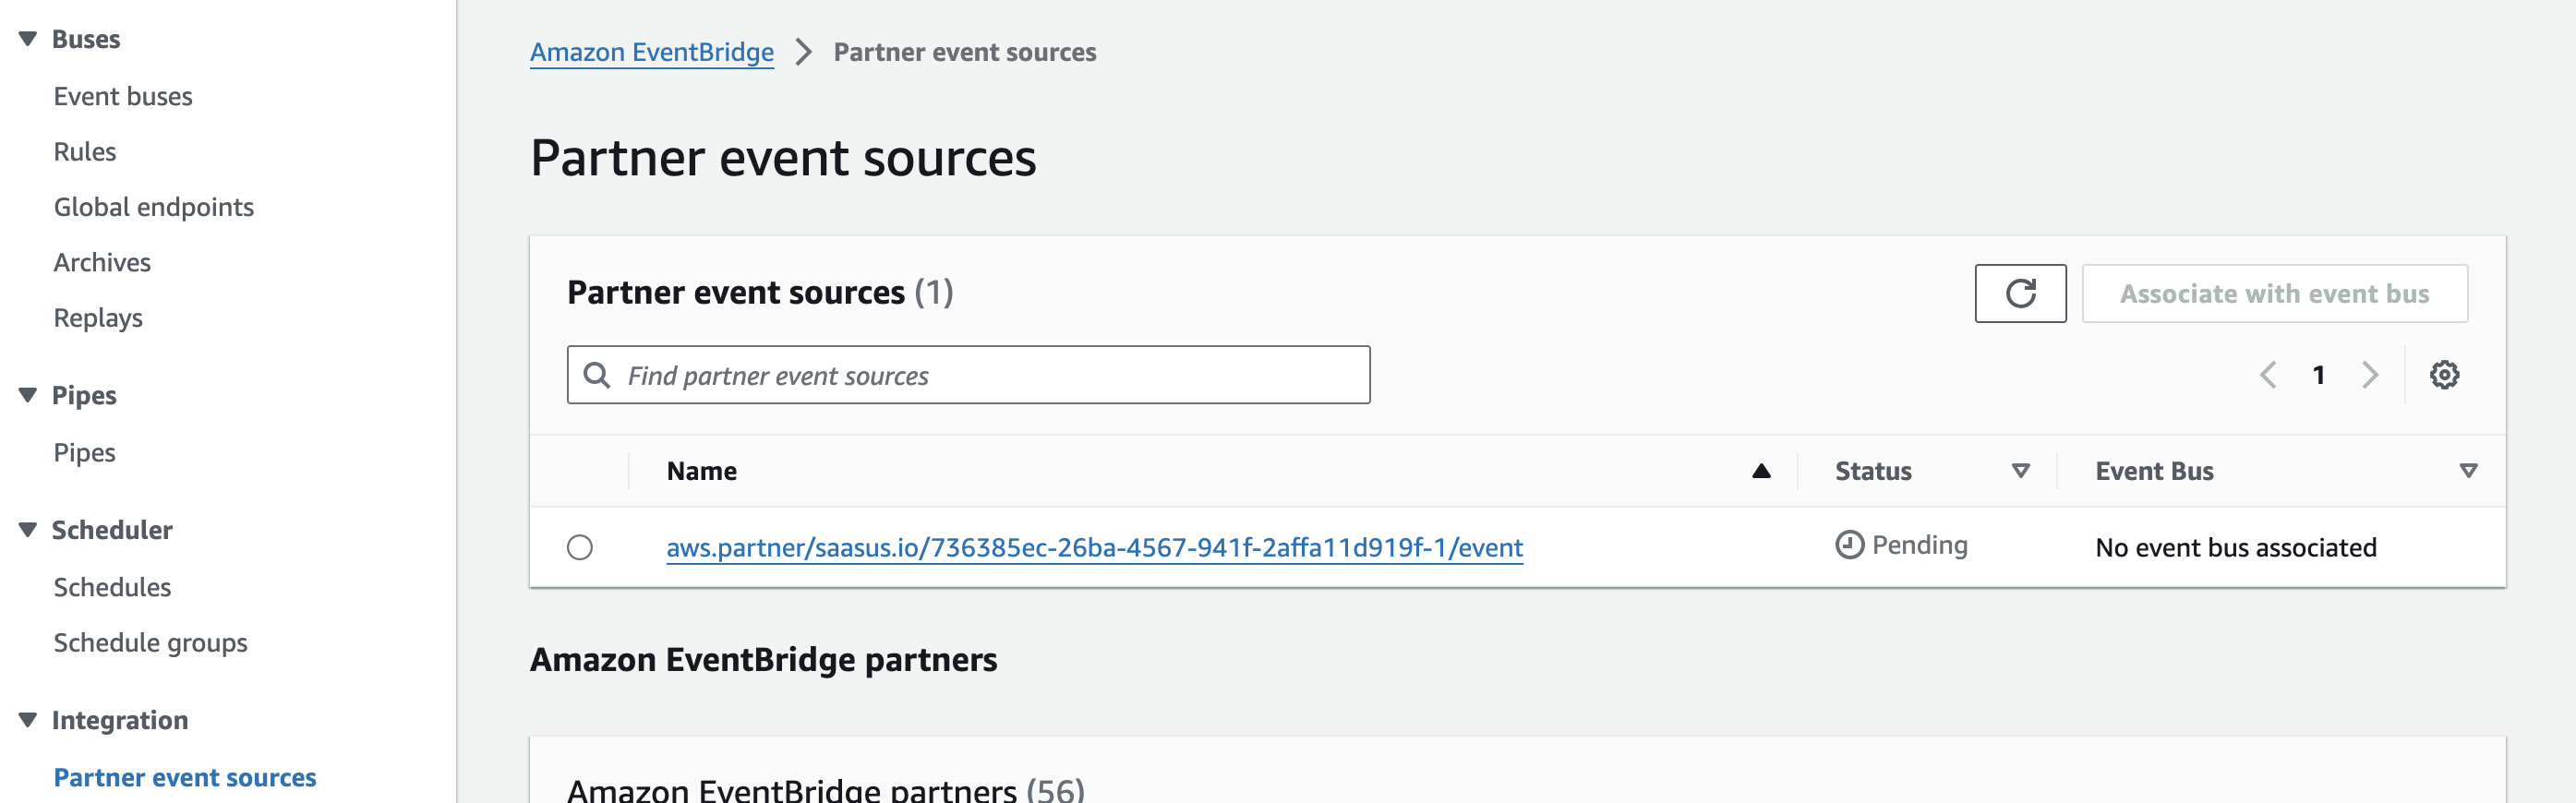Open Archives in sidebar
The width and height of the screenshot is (2576, 803).
[x=102, y=262]
